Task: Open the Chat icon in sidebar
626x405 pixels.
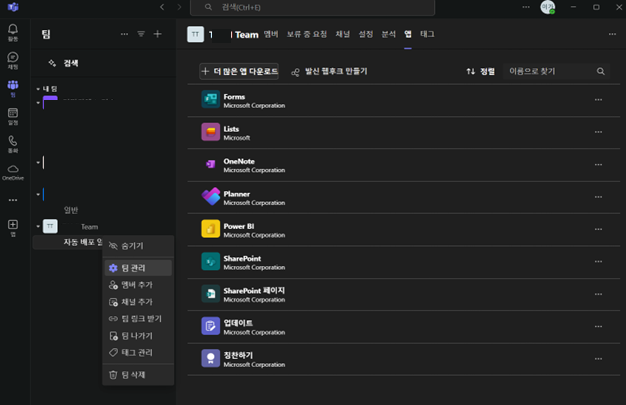Action: [13, 60]
